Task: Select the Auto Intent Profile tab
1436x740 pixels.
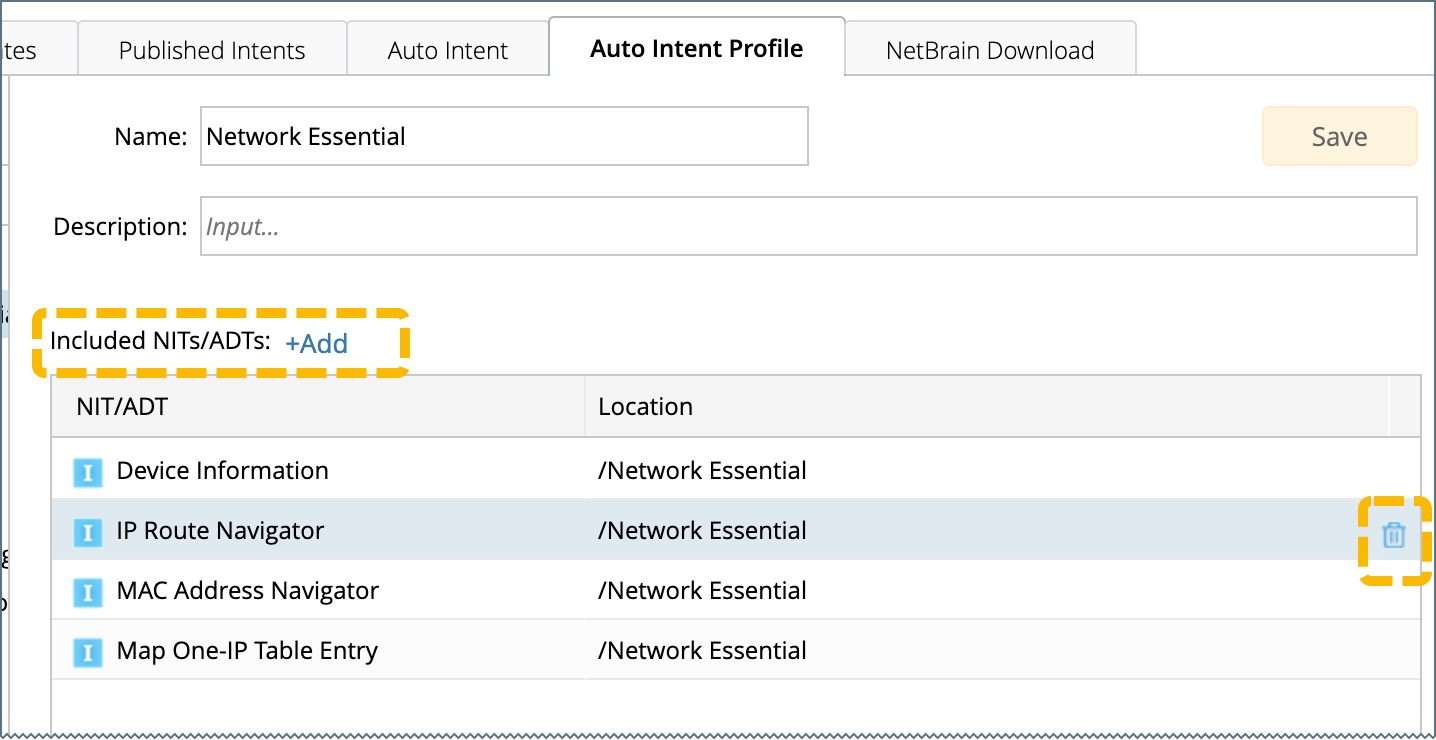Action: click(696, 49)
